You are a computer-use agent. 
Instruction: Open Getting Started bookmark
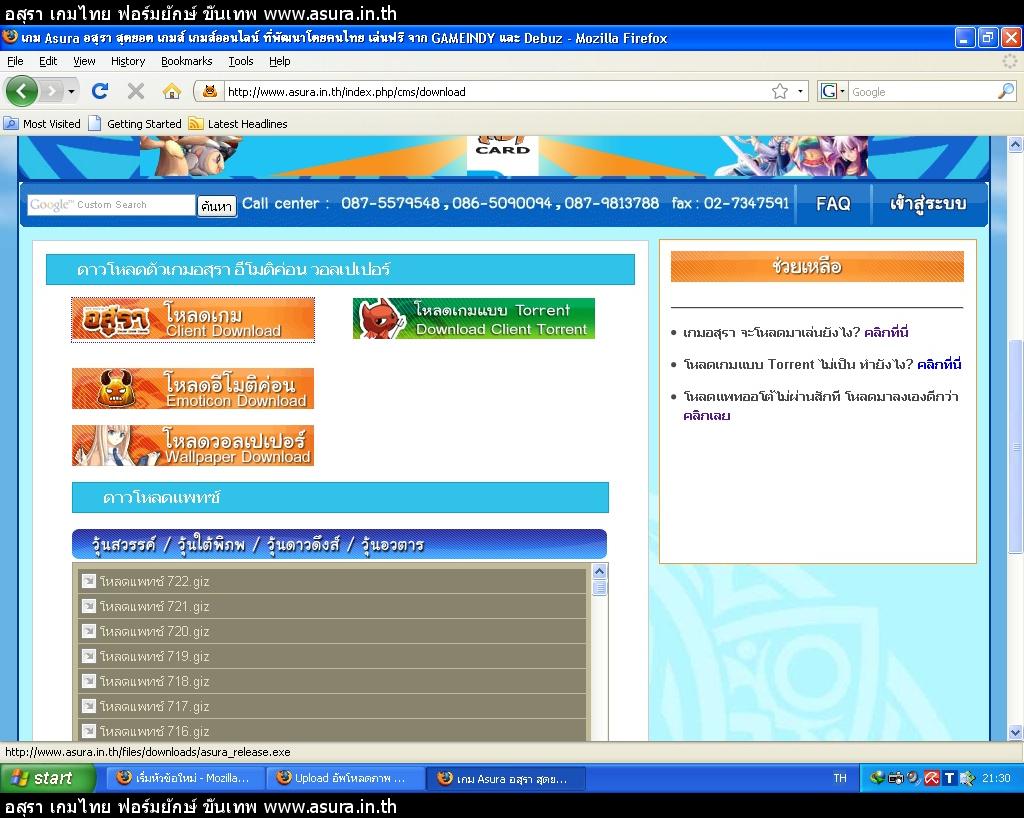[135, 123]
